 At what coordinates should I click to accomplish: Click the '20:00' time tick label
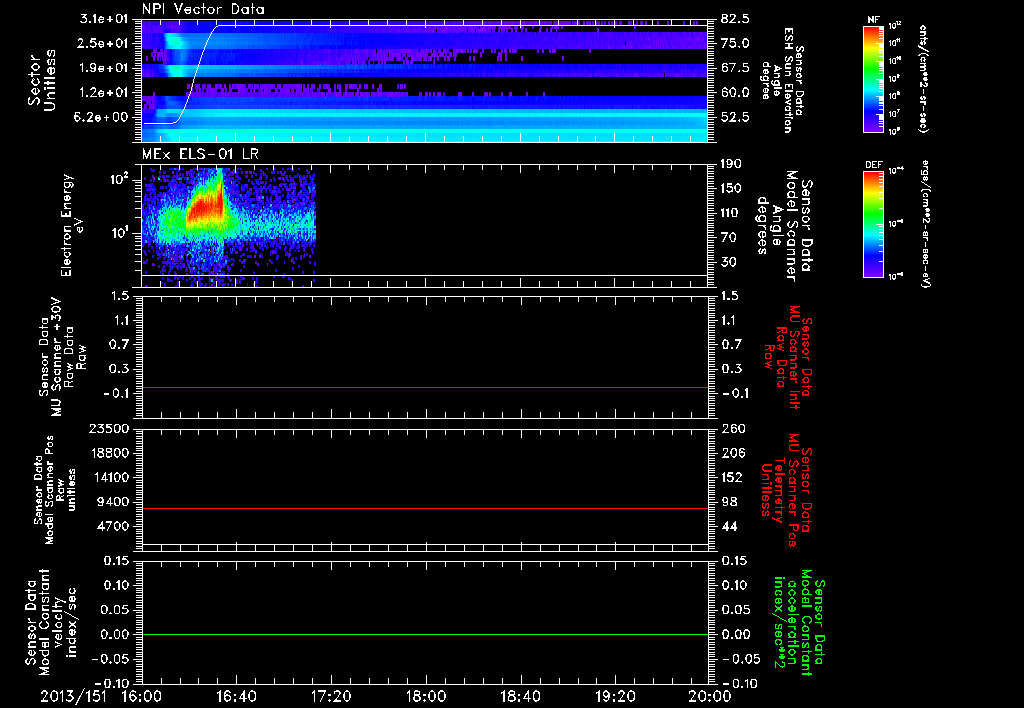pos(710,696)
